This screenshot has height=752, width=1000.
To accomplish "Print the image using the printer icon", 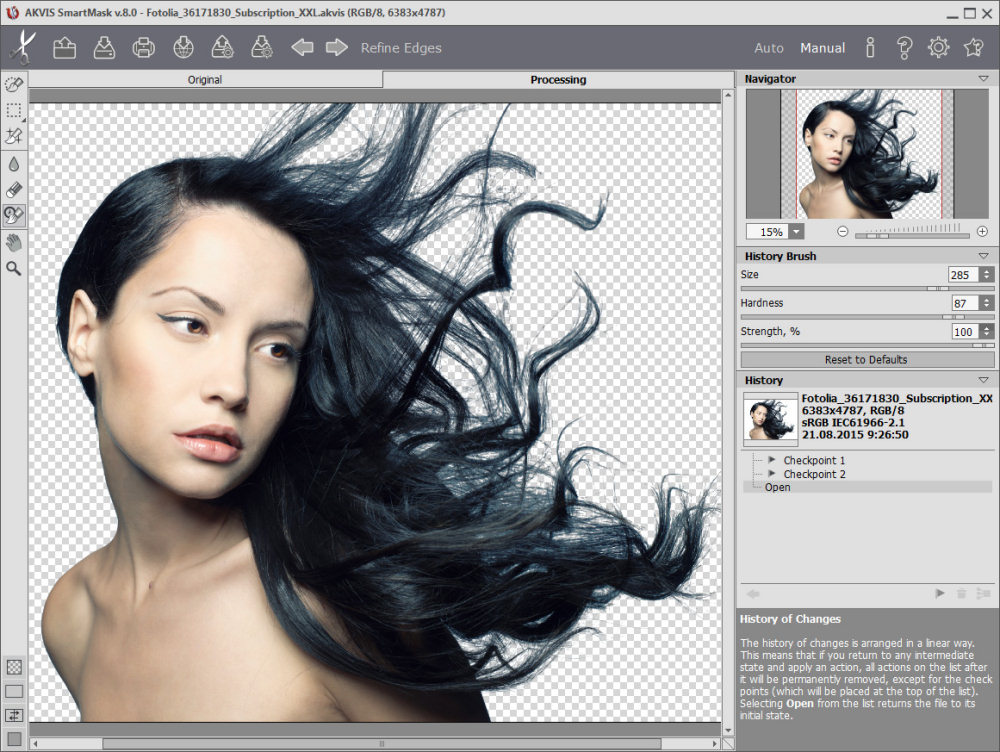I will (x=143, y=48).
